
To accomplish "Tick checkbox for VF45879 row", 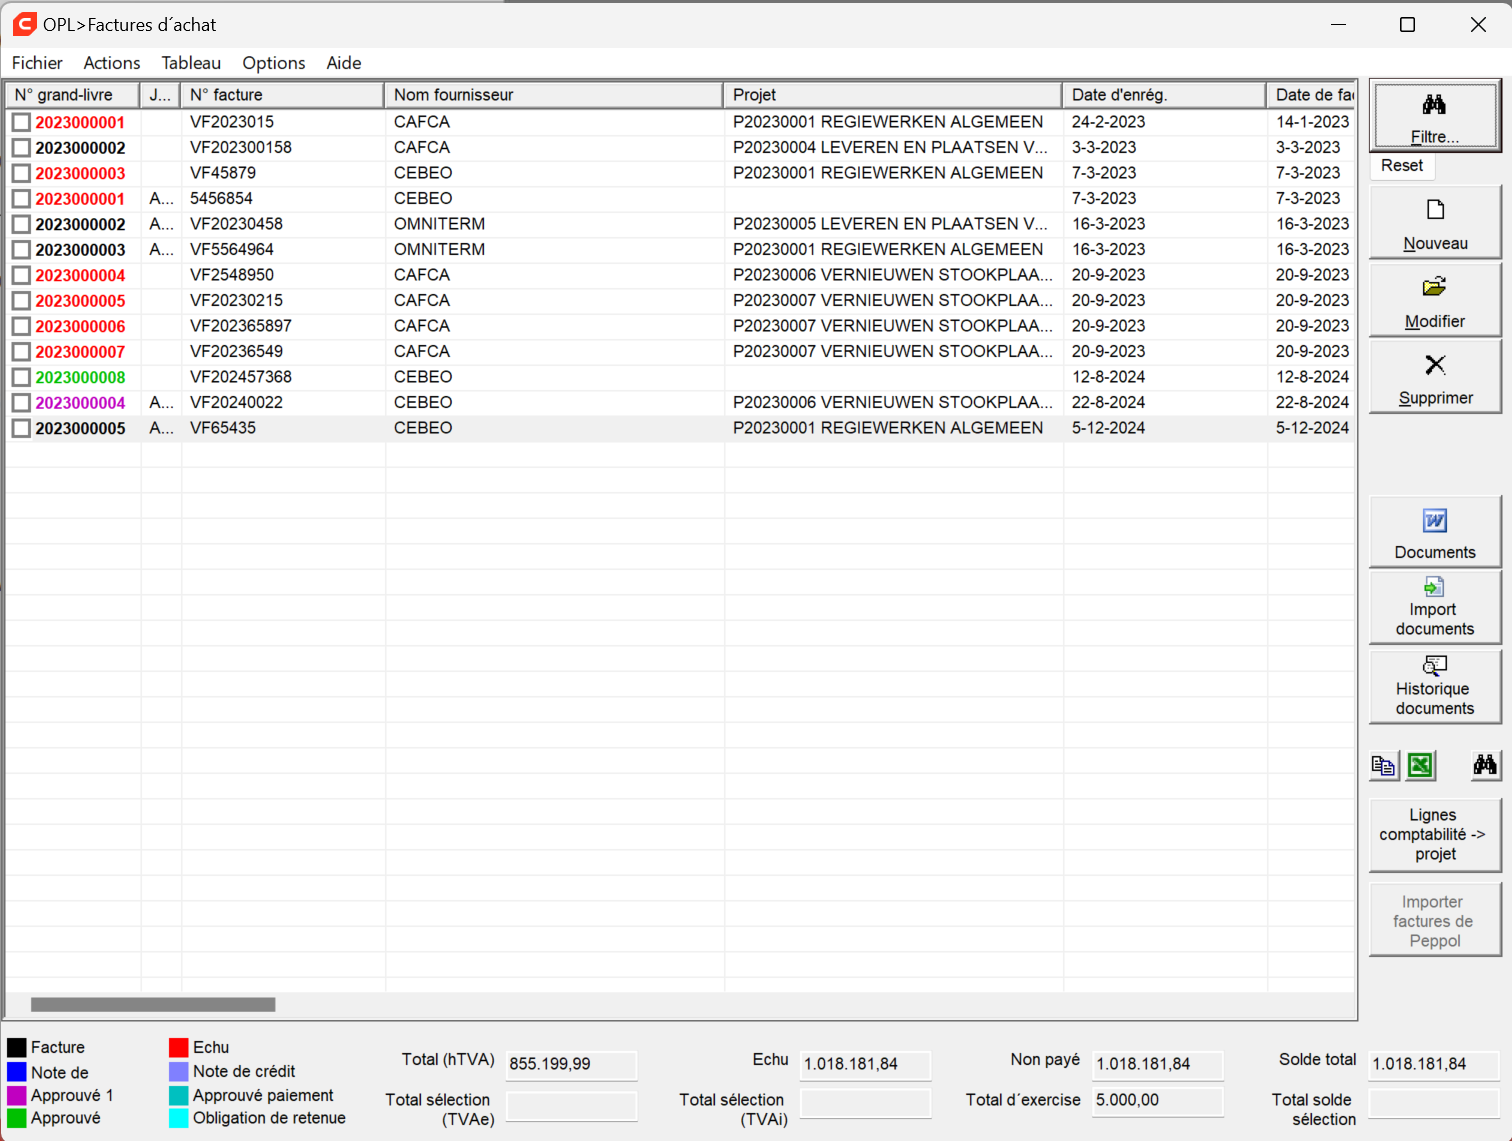I will click(x=21, y=173).
